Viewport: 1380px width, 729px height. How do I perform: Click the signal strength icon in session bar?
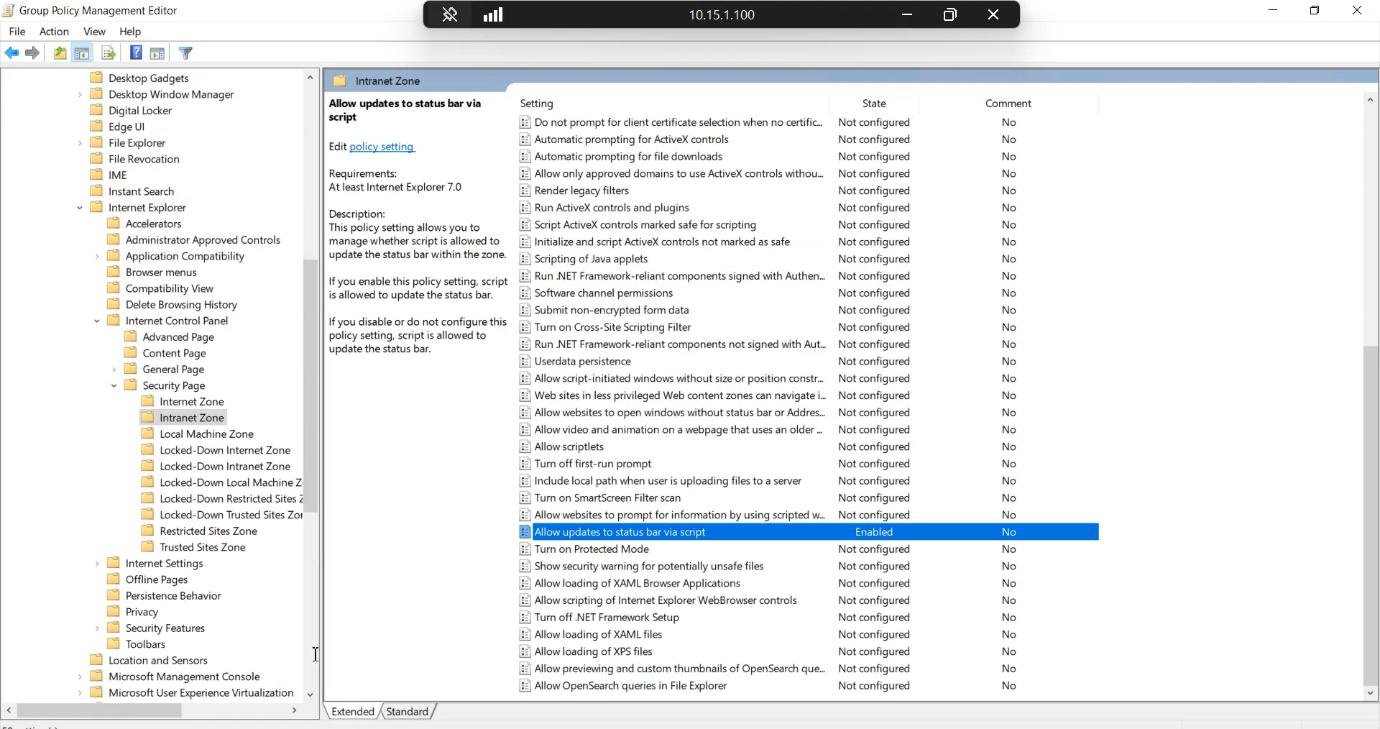pos(493,14)
